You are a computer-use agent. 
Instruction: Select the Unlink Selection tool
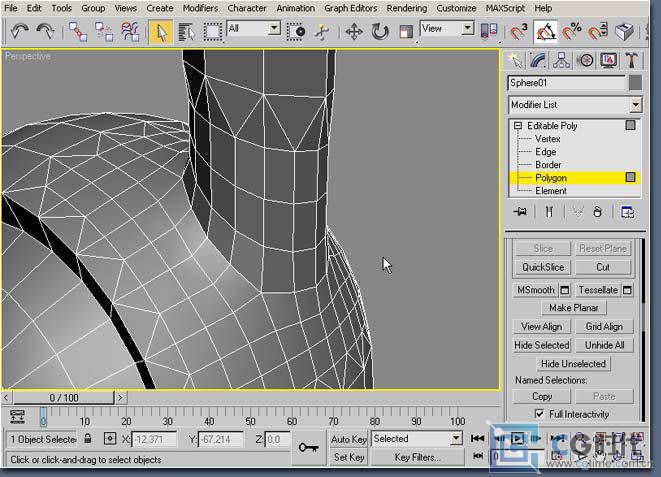pyautogui.click(x=104, y=32)
